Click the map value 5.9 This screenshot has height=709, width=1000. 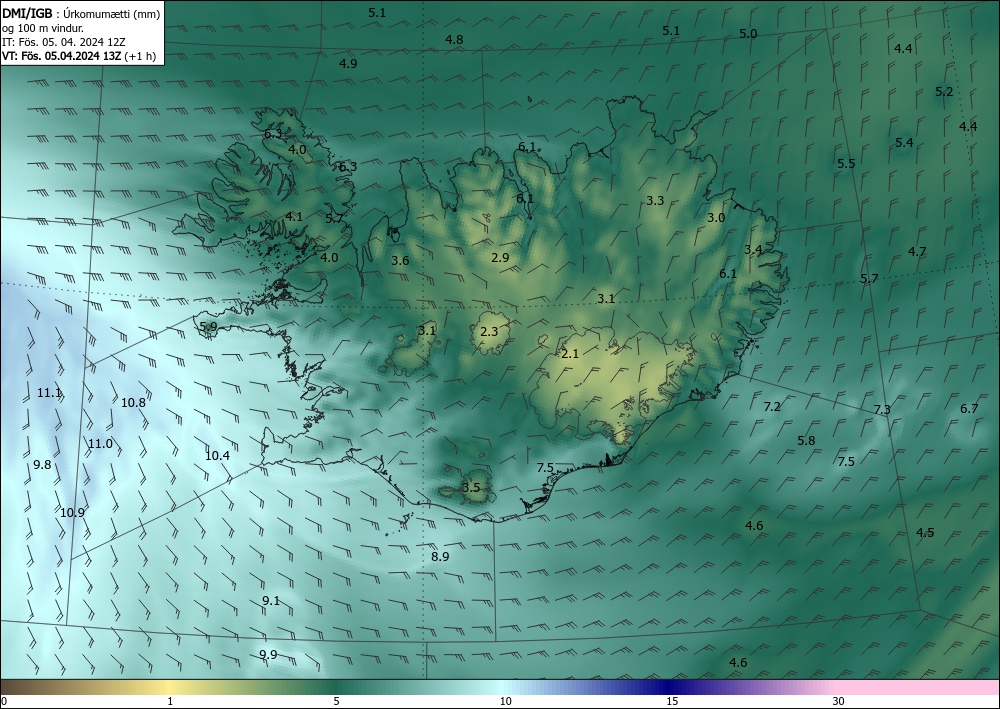click(209, 326)
